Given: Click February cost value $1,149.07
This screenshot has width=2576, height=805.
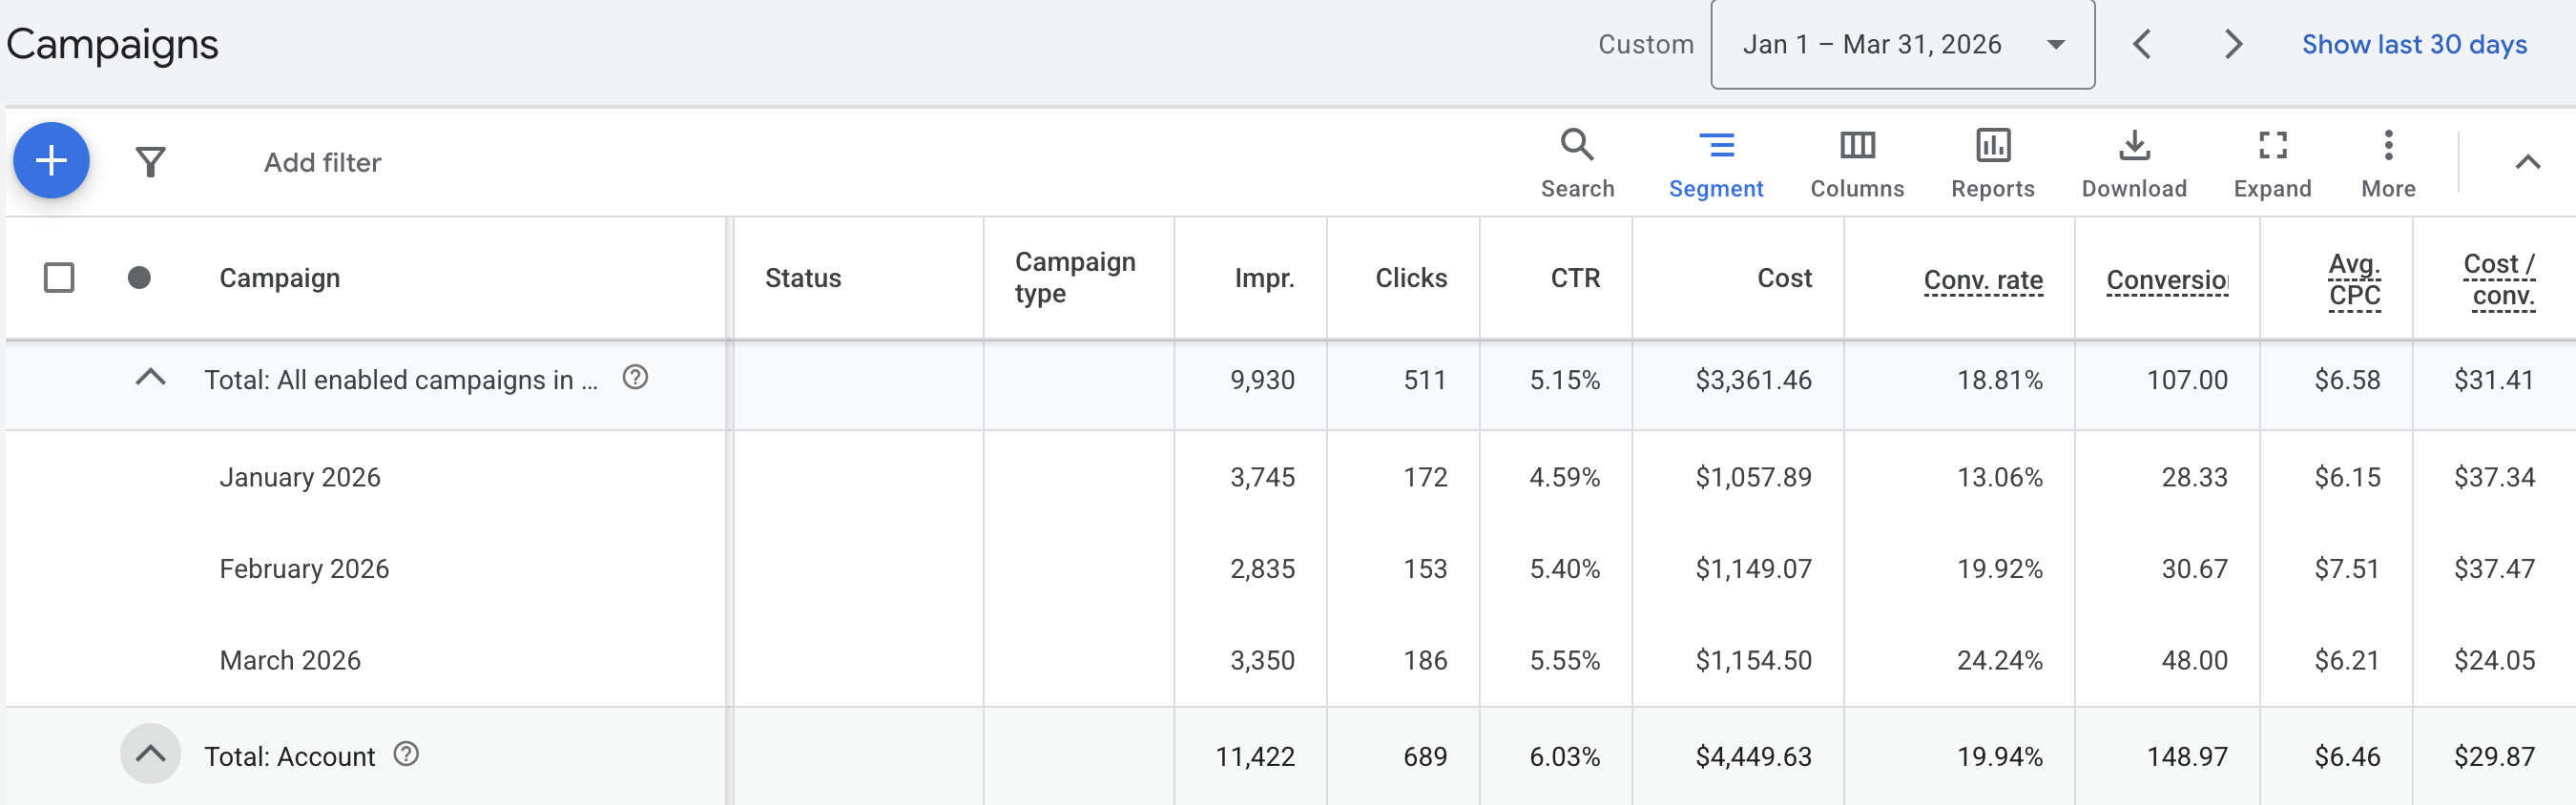Looking at the screenshot, I should [1753, 569].
